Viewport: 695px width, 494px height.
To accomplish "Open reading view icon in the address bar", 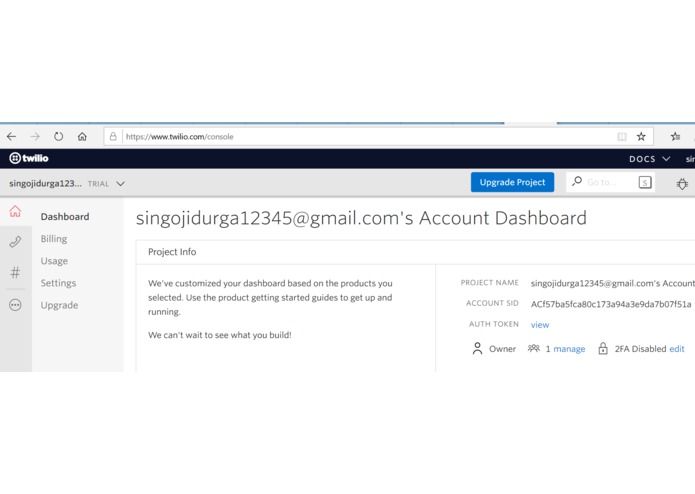I will [x=622, y=136].
